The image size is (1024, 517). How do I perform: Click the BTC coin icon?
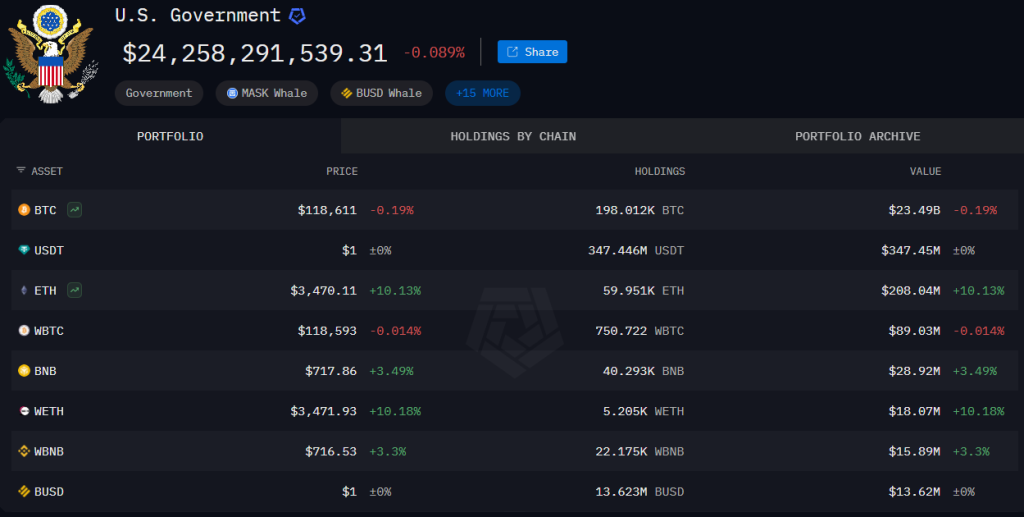click(x=24, y=210)
